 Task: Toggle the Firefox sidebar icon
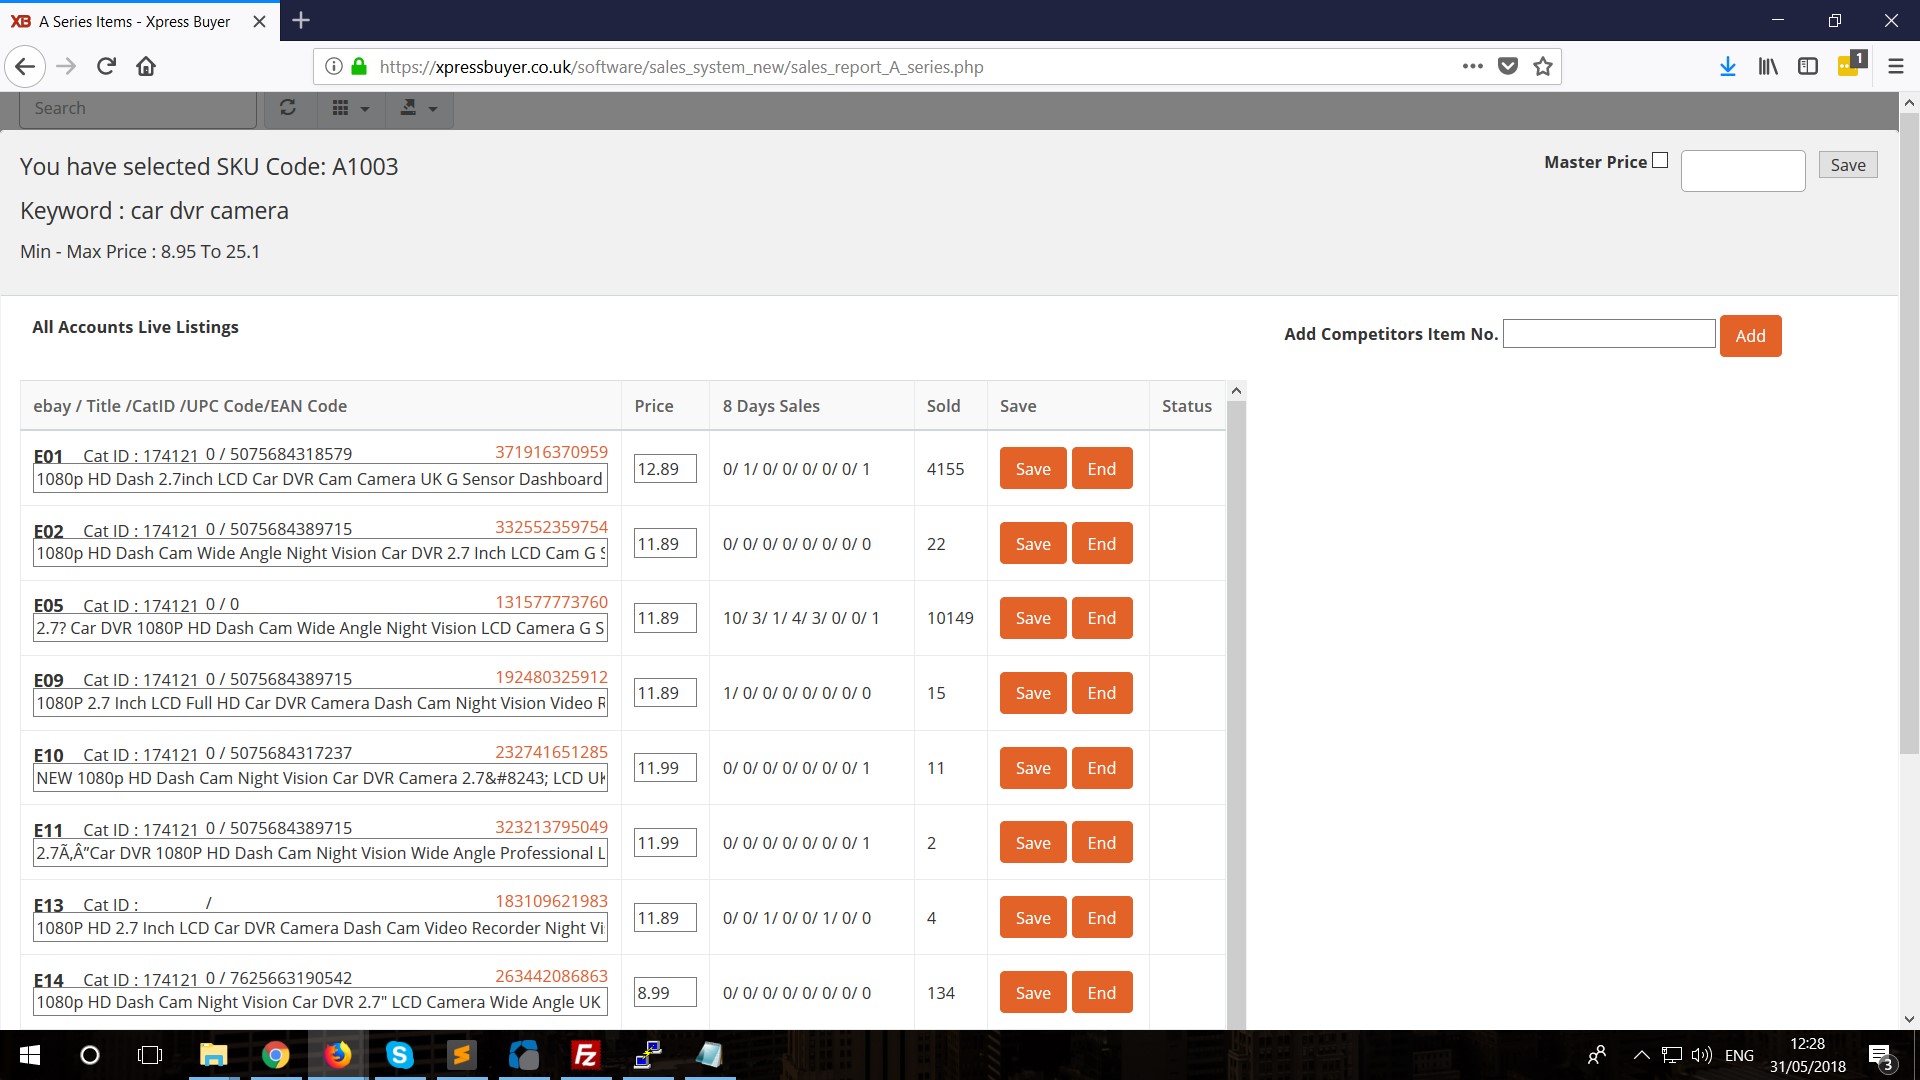click(1807, 67)
